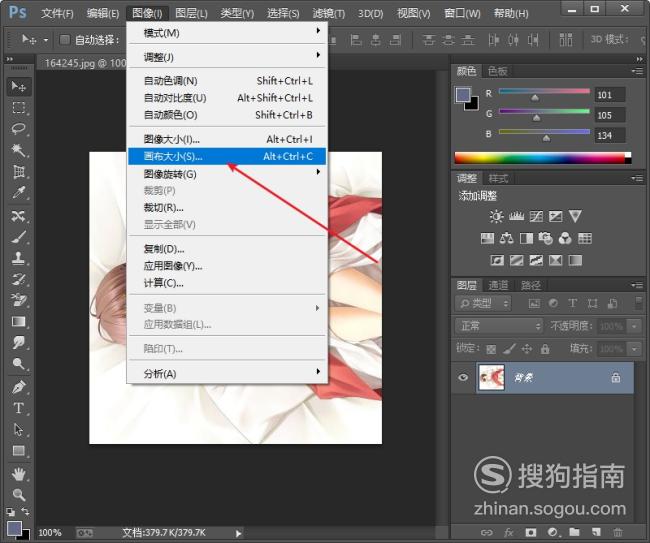Toggle lock position

[527, 349]
